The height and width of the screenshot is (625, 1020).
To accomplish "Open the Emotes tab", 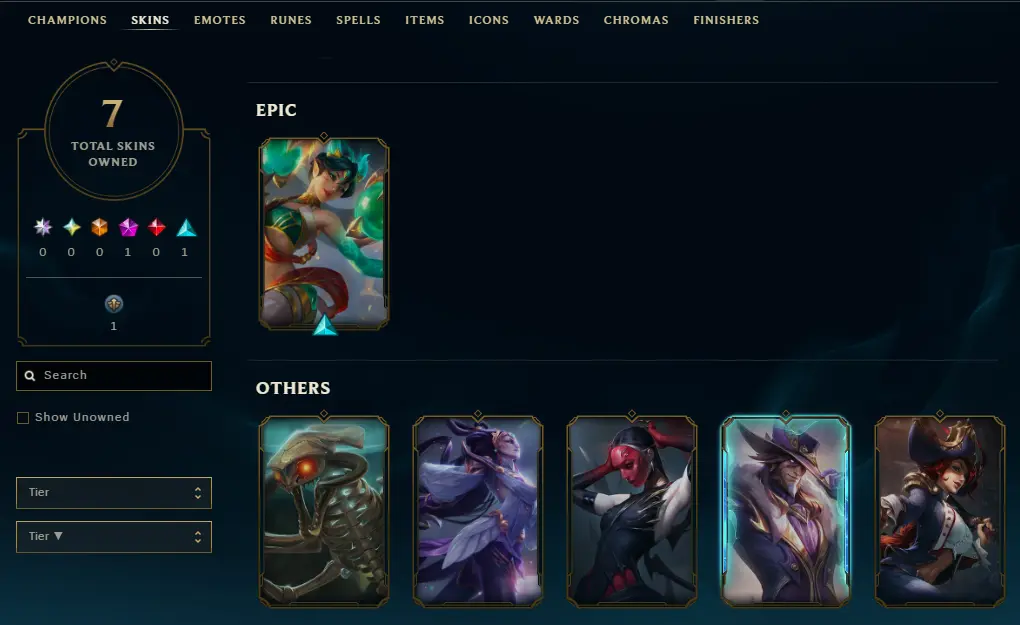I will [x=220, y=20].
